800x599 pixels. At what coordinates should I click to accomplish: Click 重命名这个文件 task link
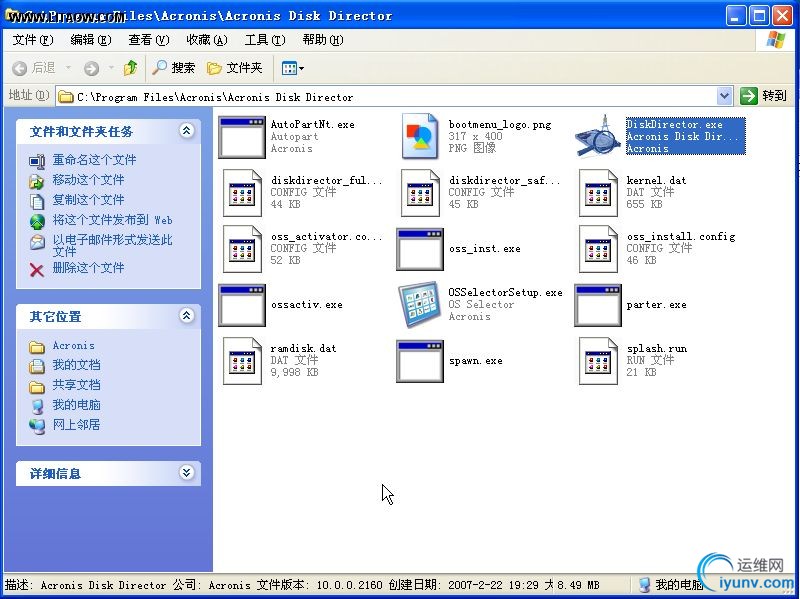tap(94, 160)
